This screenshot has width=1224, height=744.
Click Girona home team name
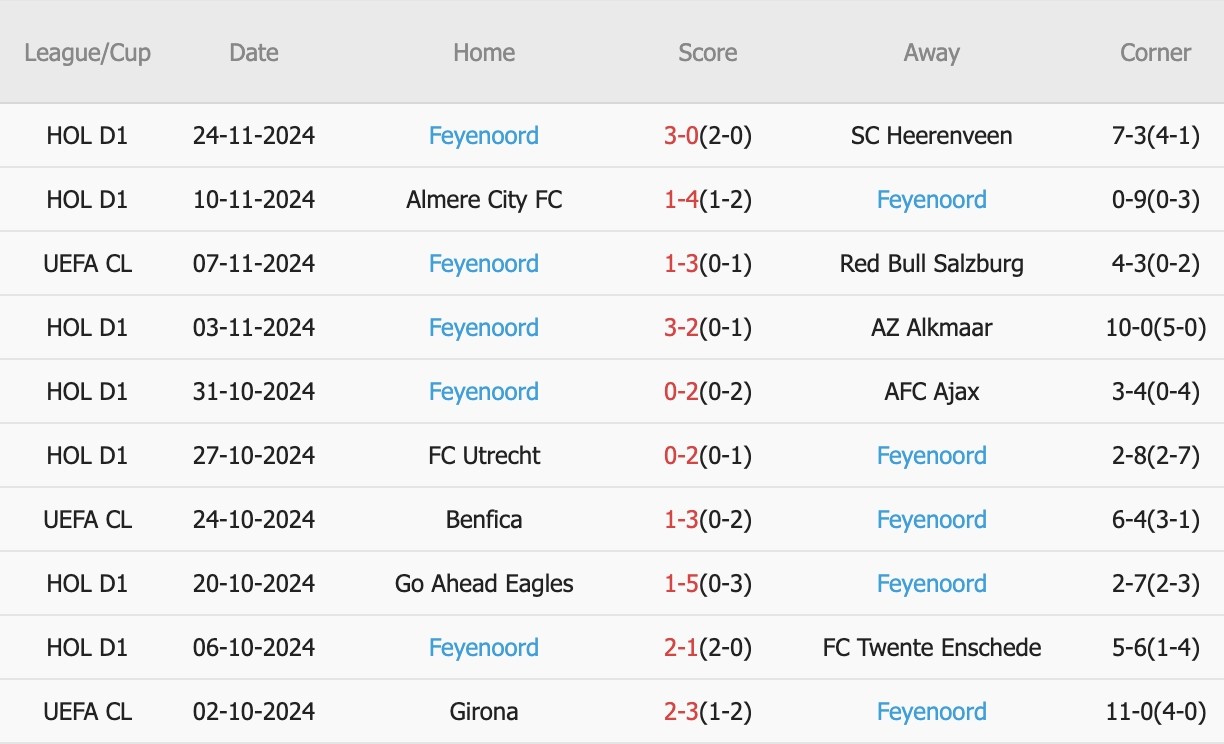pos(484,712)
